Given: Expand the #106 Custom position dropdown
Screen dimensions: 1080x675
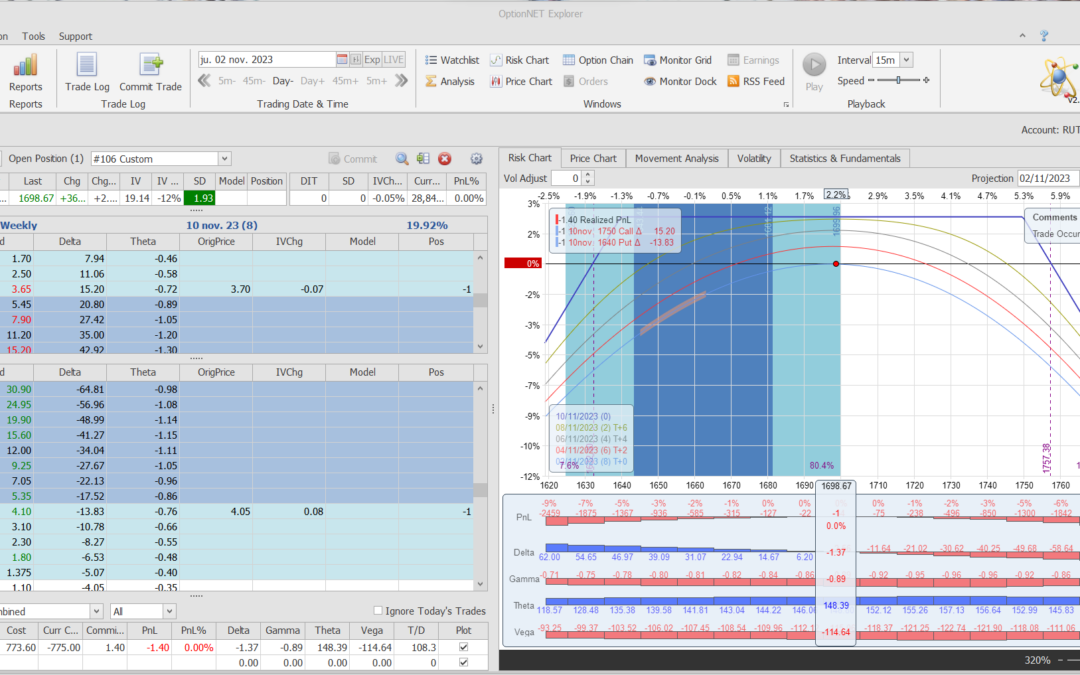Looking at the screenshot, I should [x=224, y=158].
